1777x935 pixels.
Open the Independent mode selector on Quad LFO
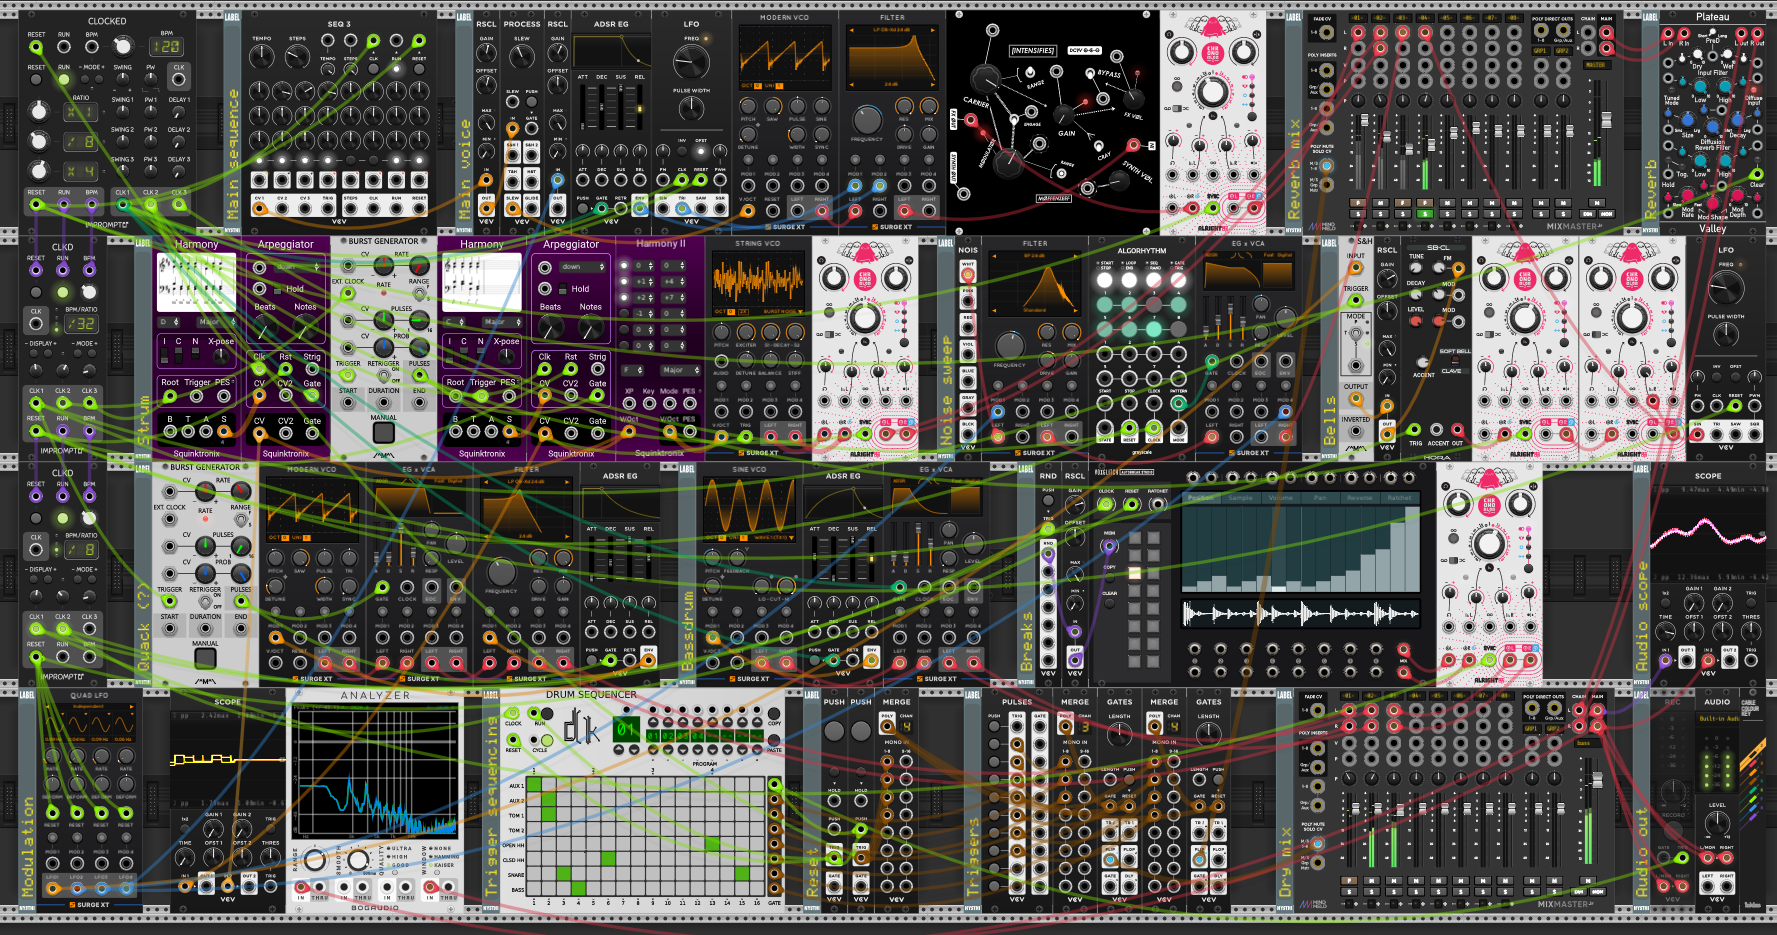click(89, 706)
